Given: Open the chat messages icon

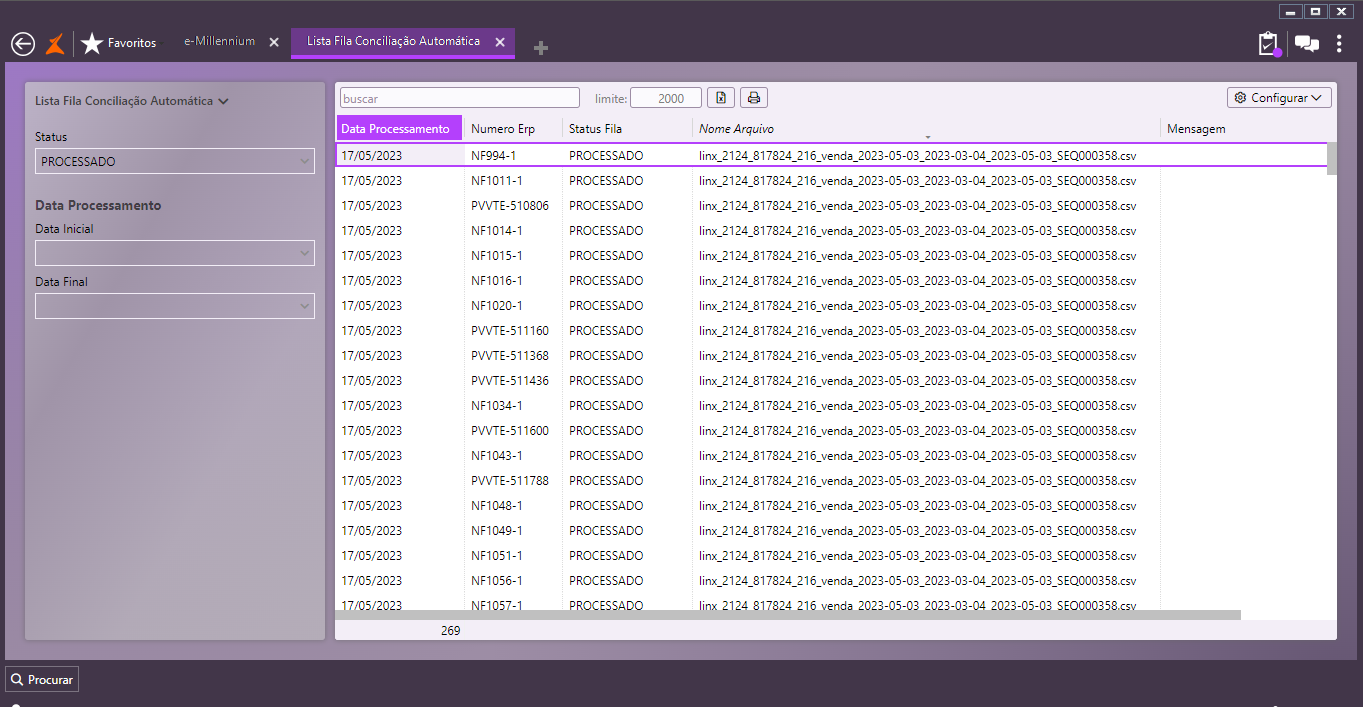Looking at the screenshot, I should point(1306,44).
